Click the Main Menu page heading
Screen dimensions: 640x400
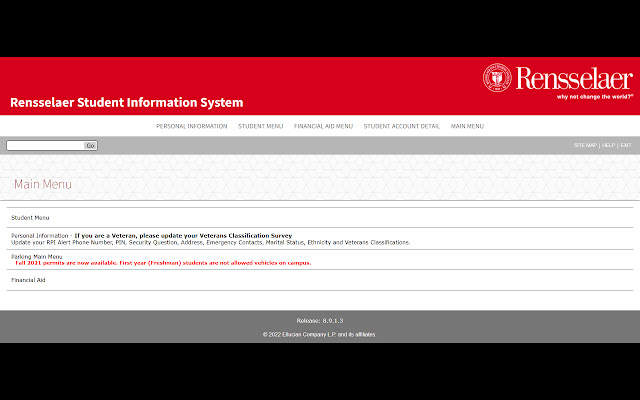[x=43, y=184]
